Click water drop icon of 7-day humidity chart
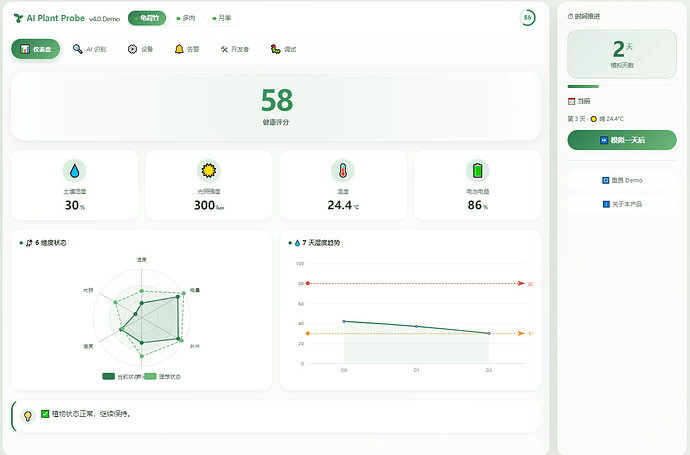This screenshot has height=455, width=690. point(297,242)
